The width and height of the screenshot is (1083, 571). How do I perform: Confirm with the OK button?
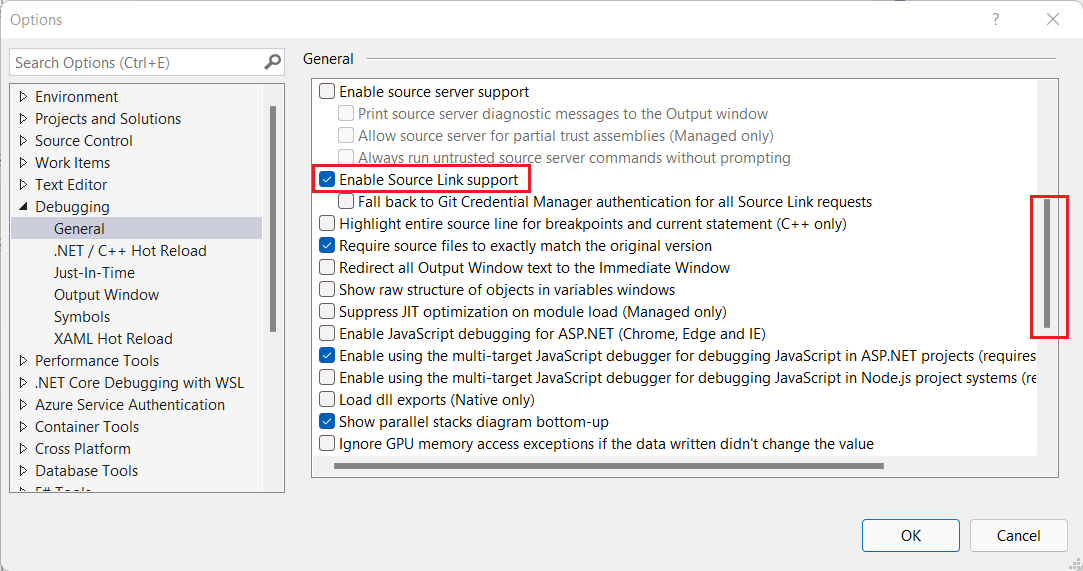(910, 536)
